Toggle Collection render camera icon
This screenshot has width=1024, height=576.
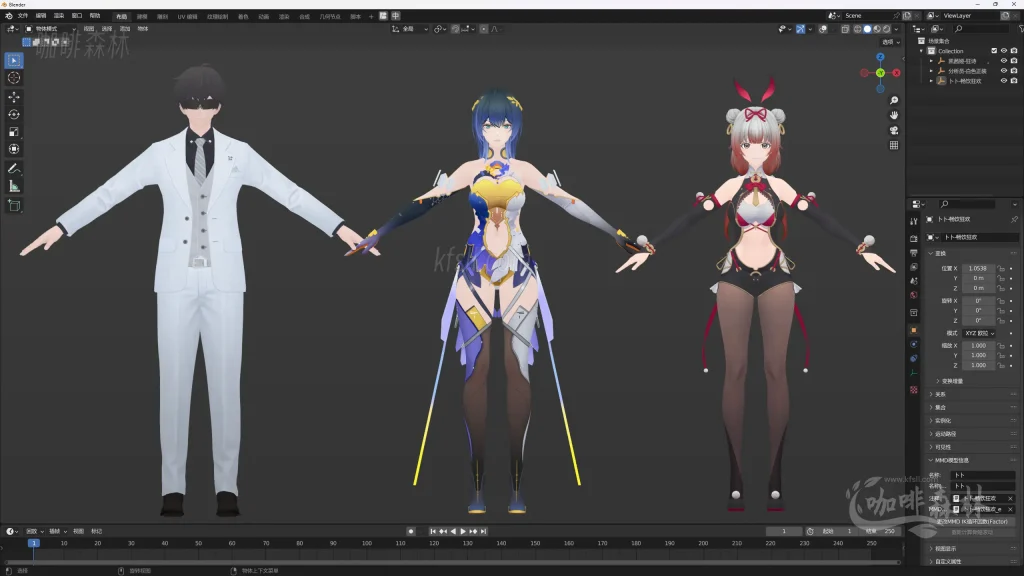[1014, 51]
